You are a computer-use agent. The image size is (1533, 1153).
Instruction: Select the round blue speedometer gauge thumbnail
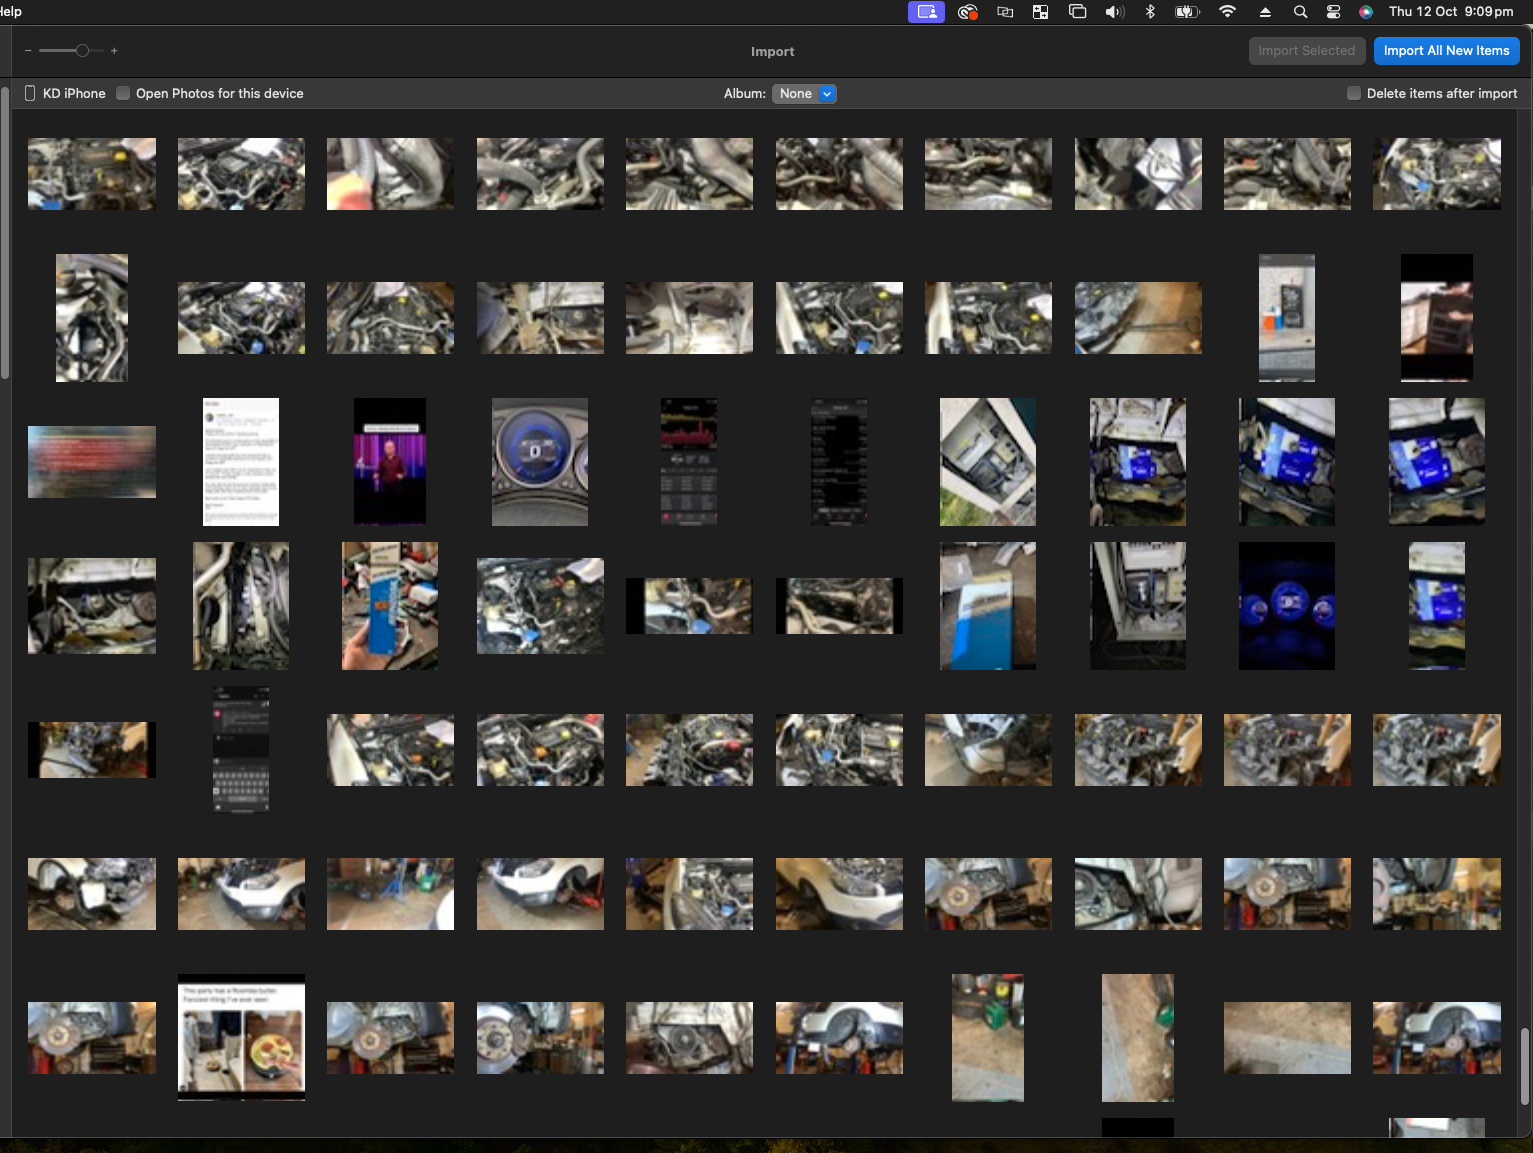(540, 462)
